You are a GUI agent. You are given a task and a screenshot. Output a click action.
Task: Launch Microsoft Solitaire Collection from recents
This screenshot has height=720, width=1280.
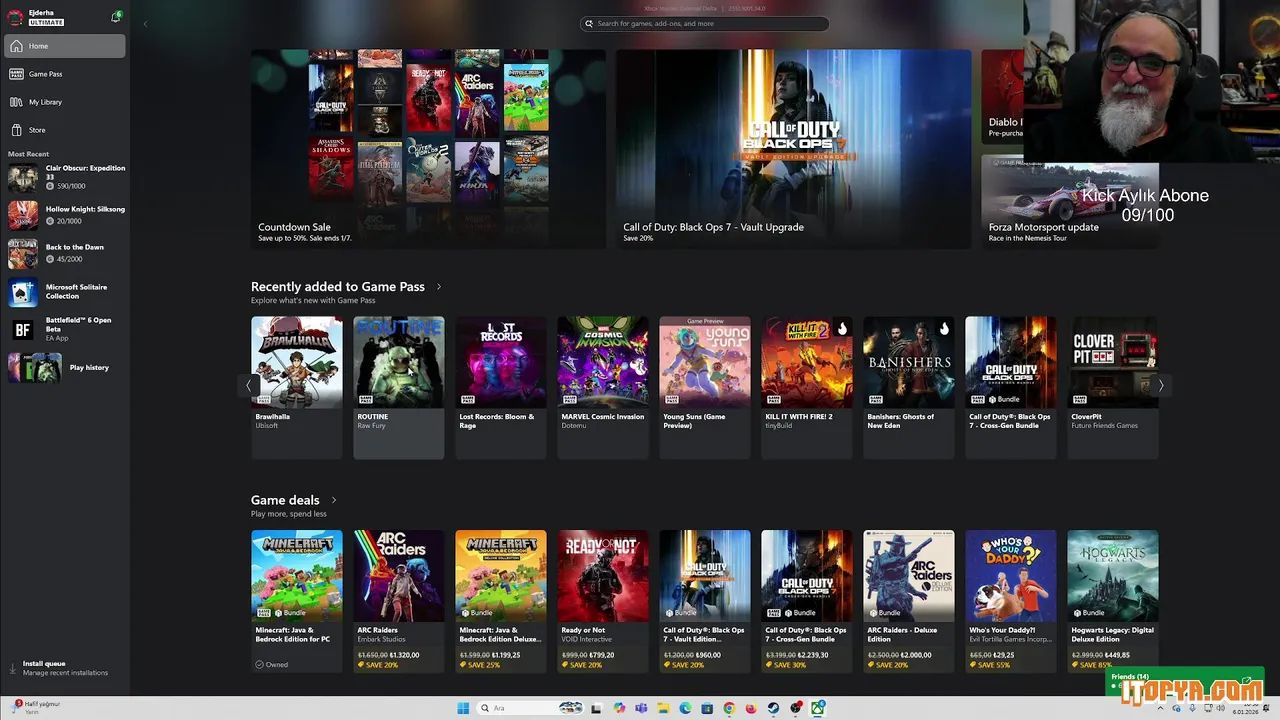pyautogui.click(x=22, y=292)
